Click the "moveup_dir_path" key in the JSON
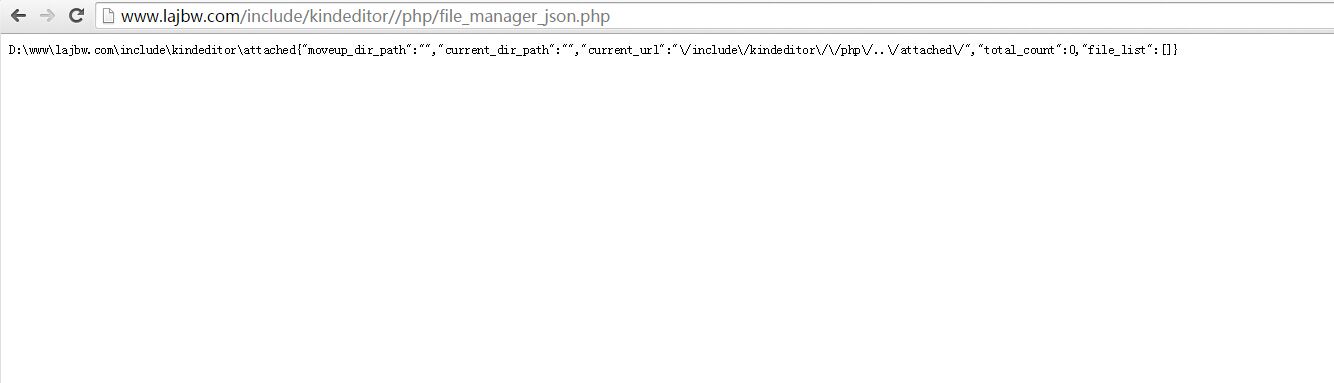 click(x=352, y=50)
